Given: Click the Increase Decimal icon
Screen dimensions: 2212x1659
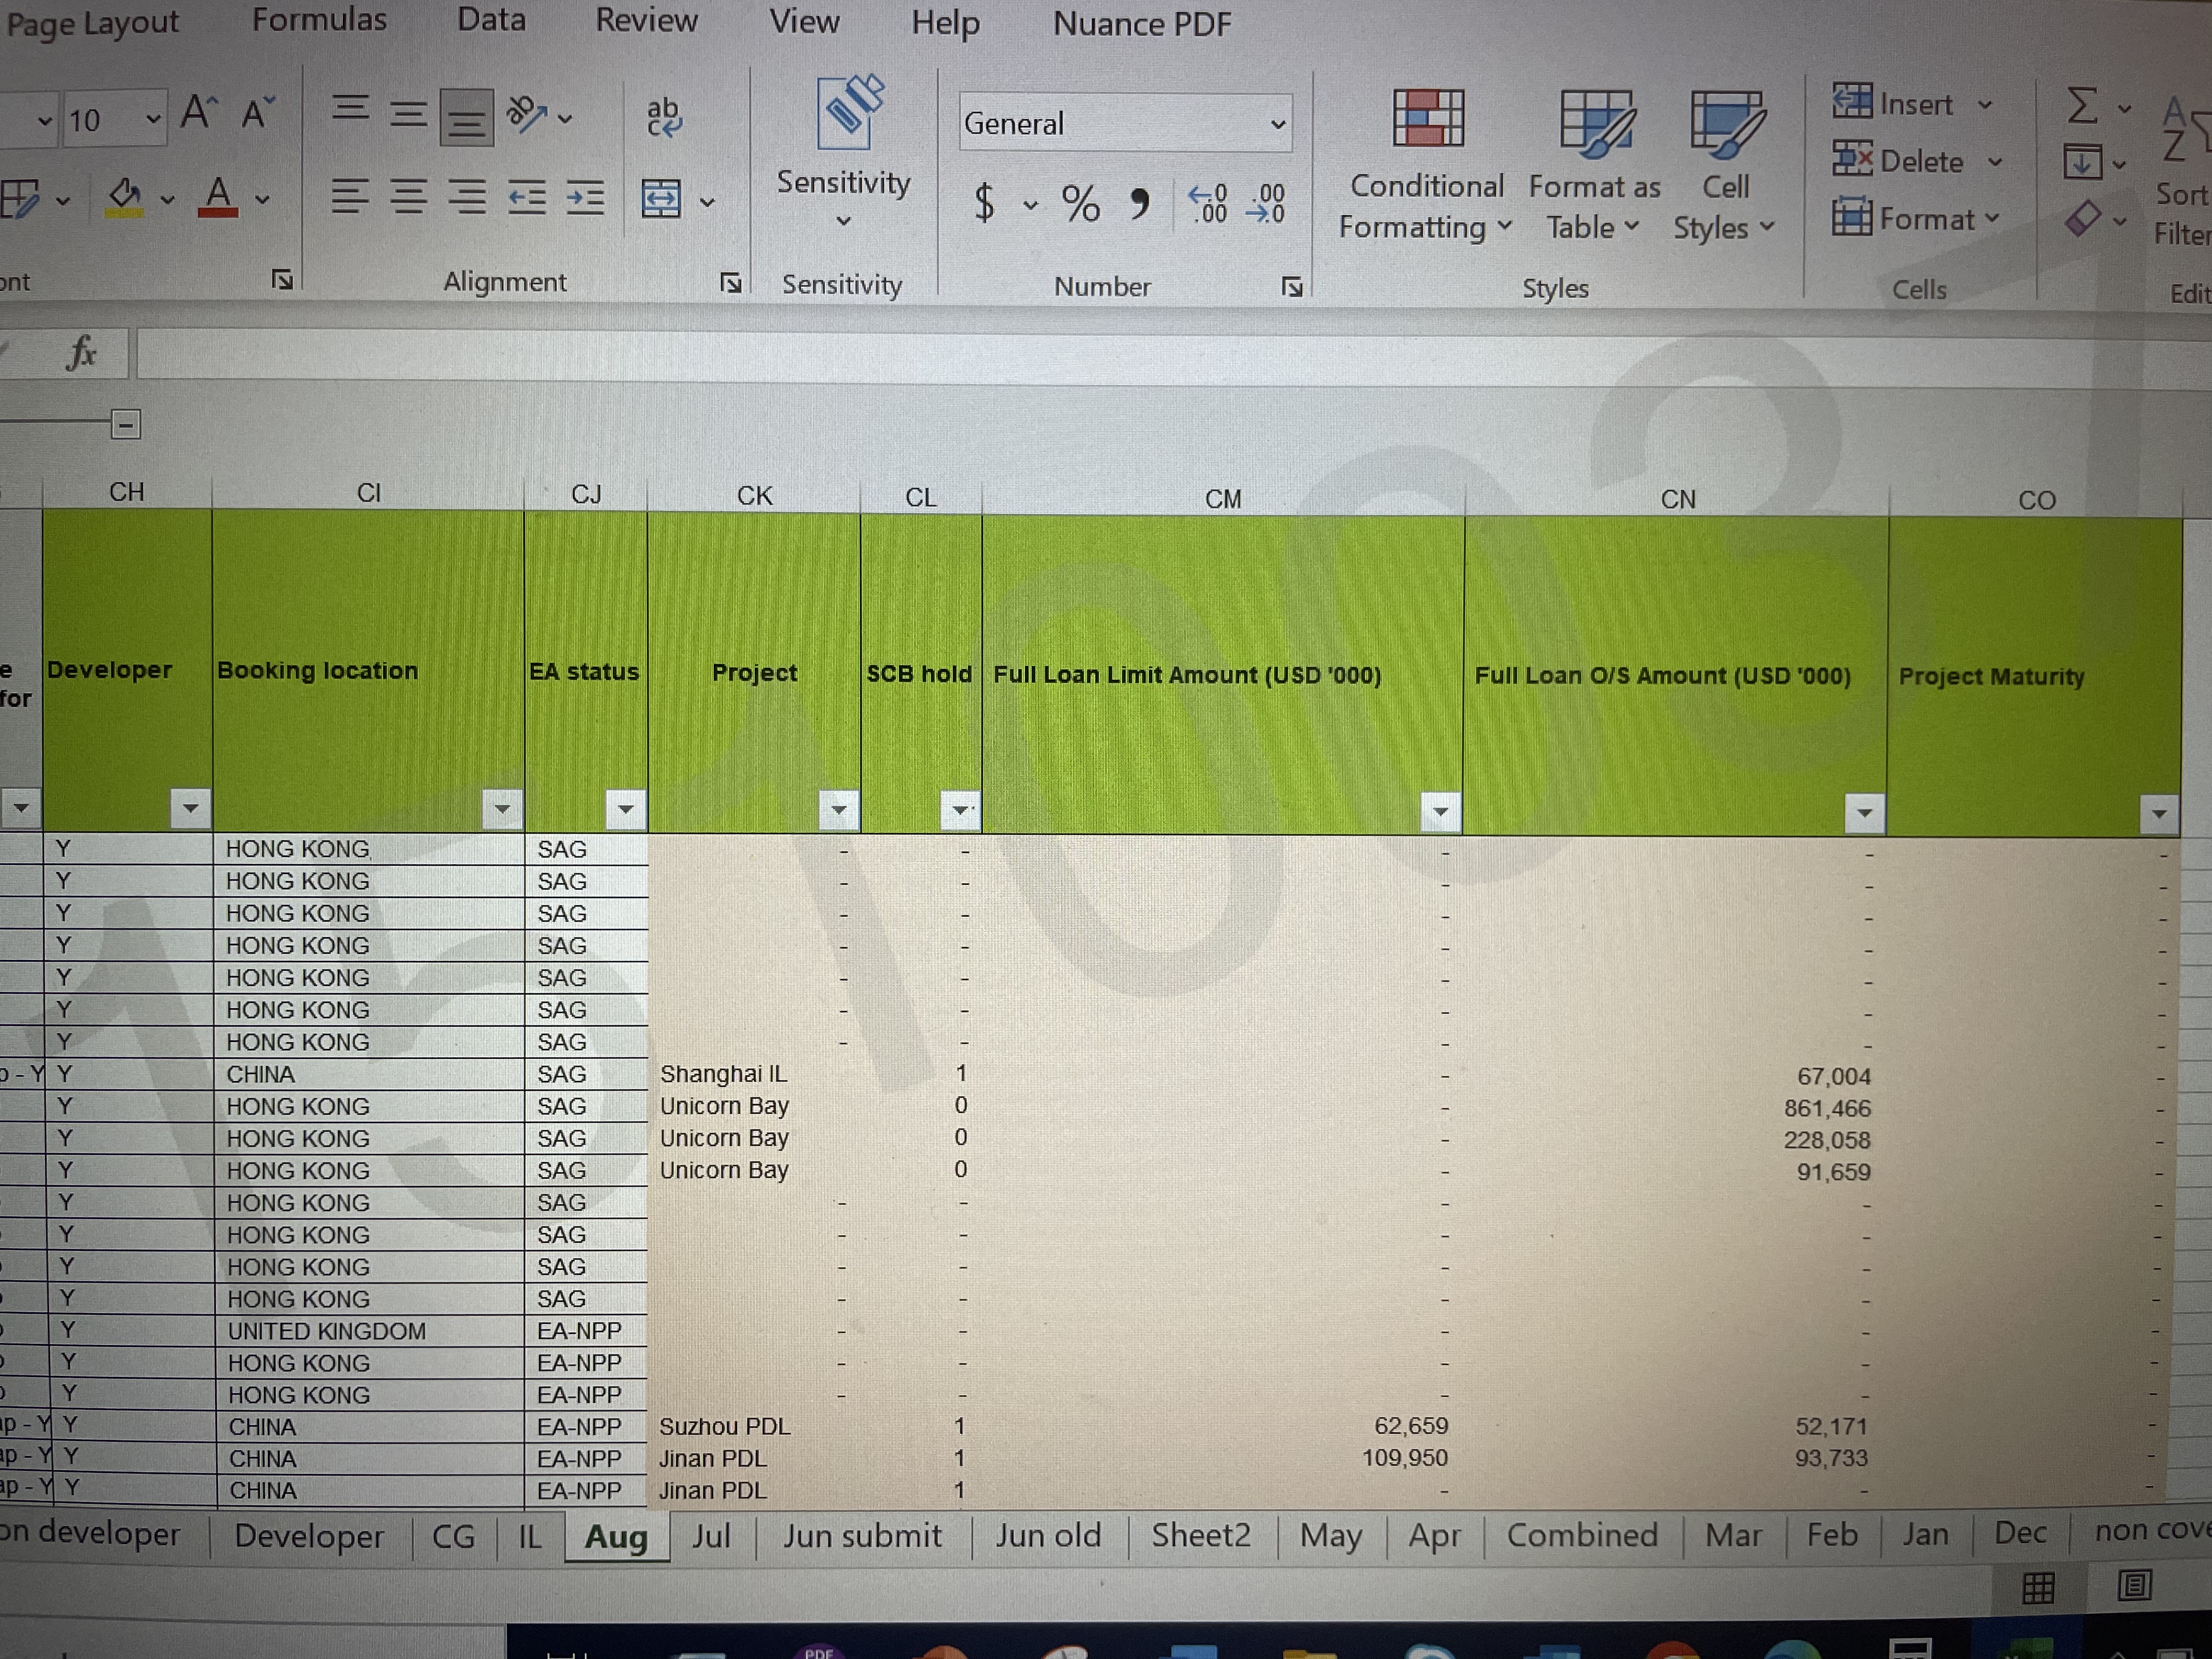Looking at the screenshot, I should [x=1207, y=203].
